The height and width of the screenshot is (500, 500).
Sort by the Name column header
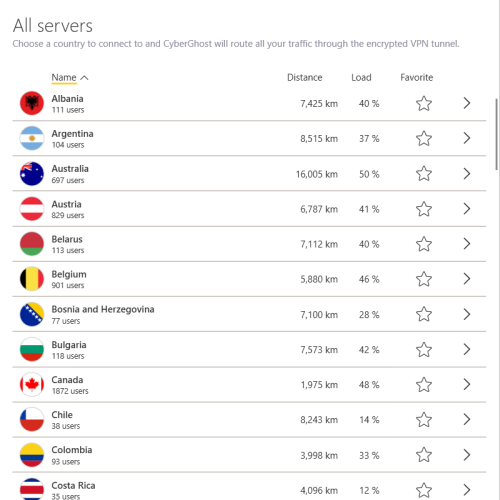click(x=64, y=77)
